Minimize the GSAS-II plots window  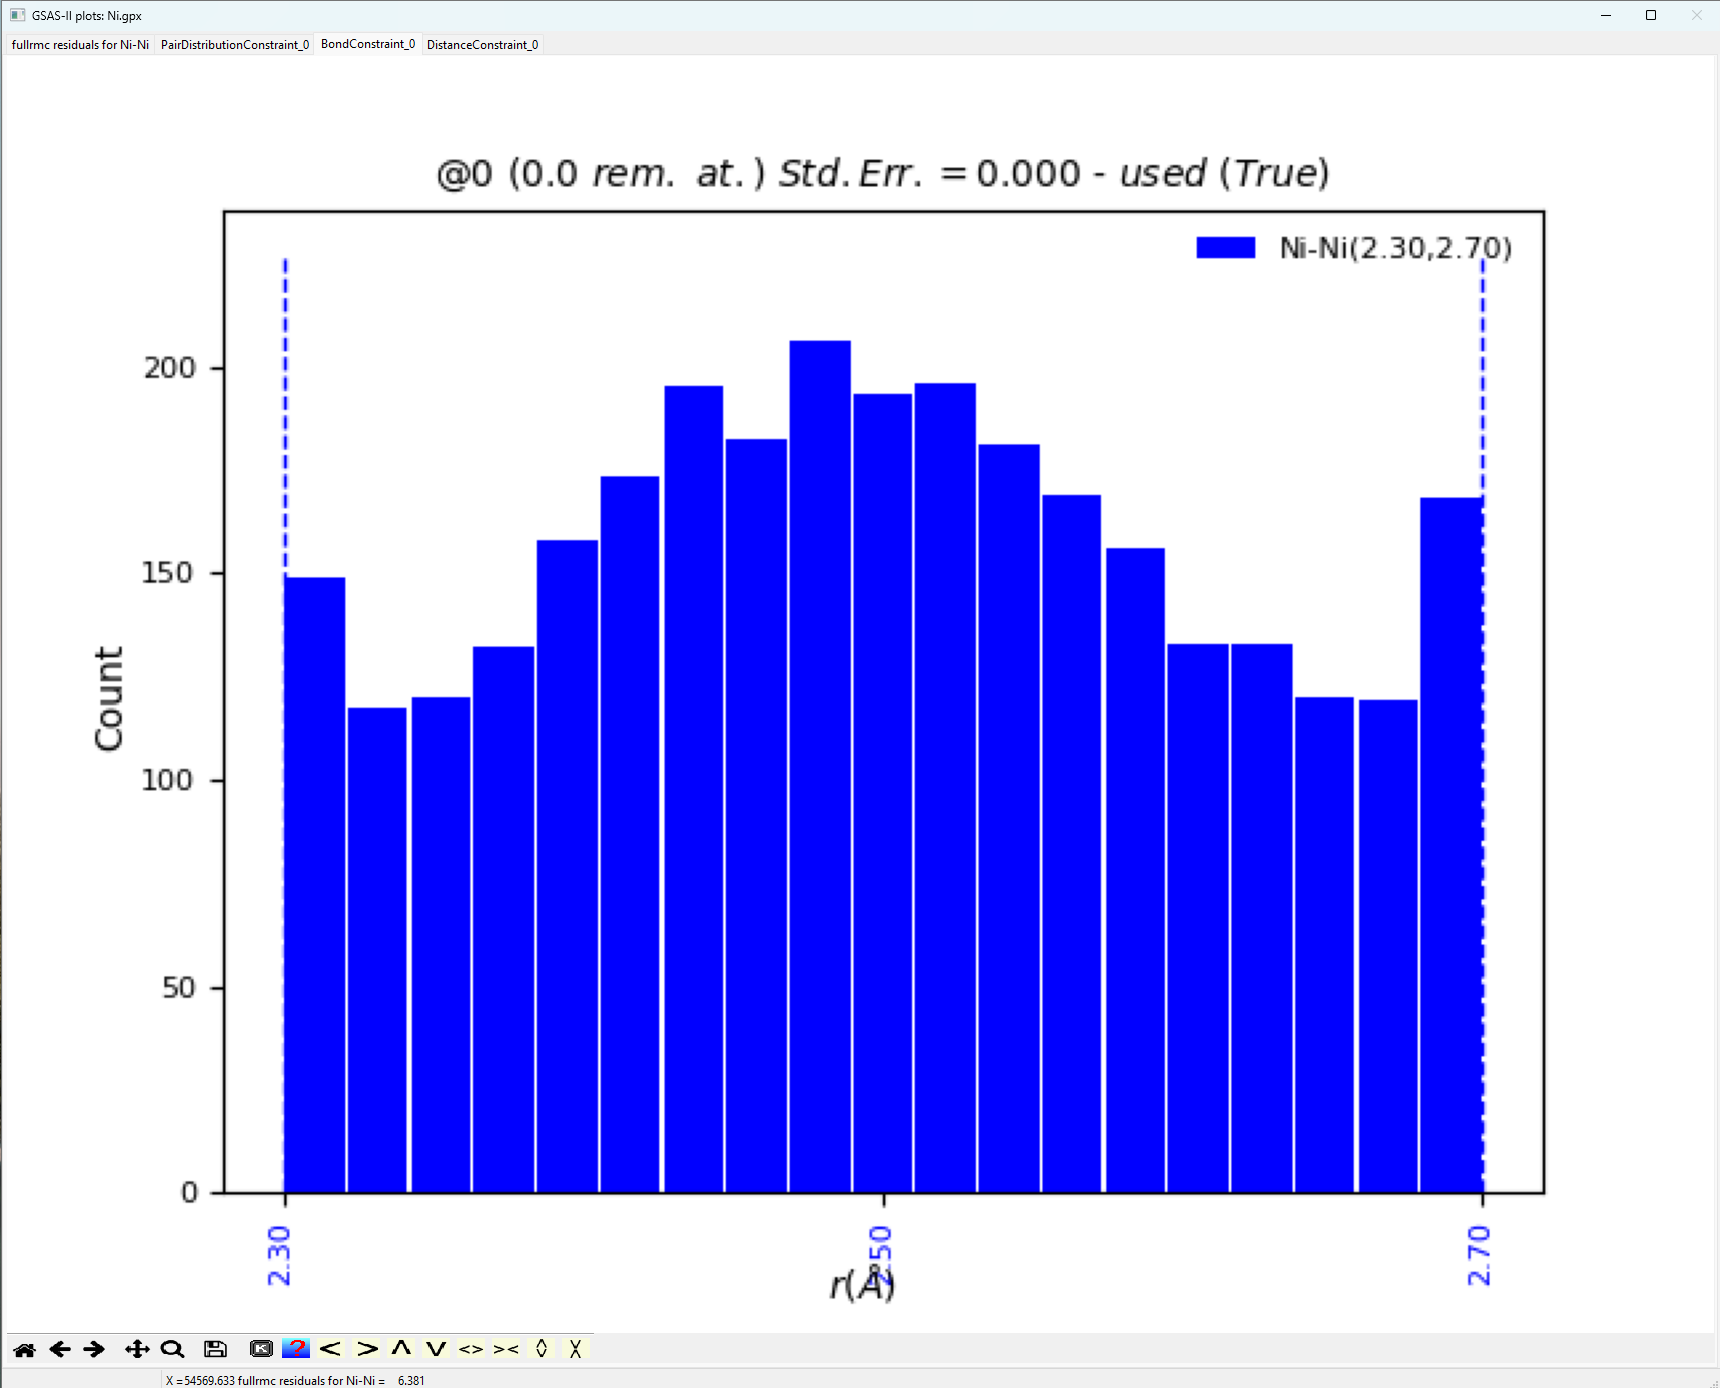1606,15
